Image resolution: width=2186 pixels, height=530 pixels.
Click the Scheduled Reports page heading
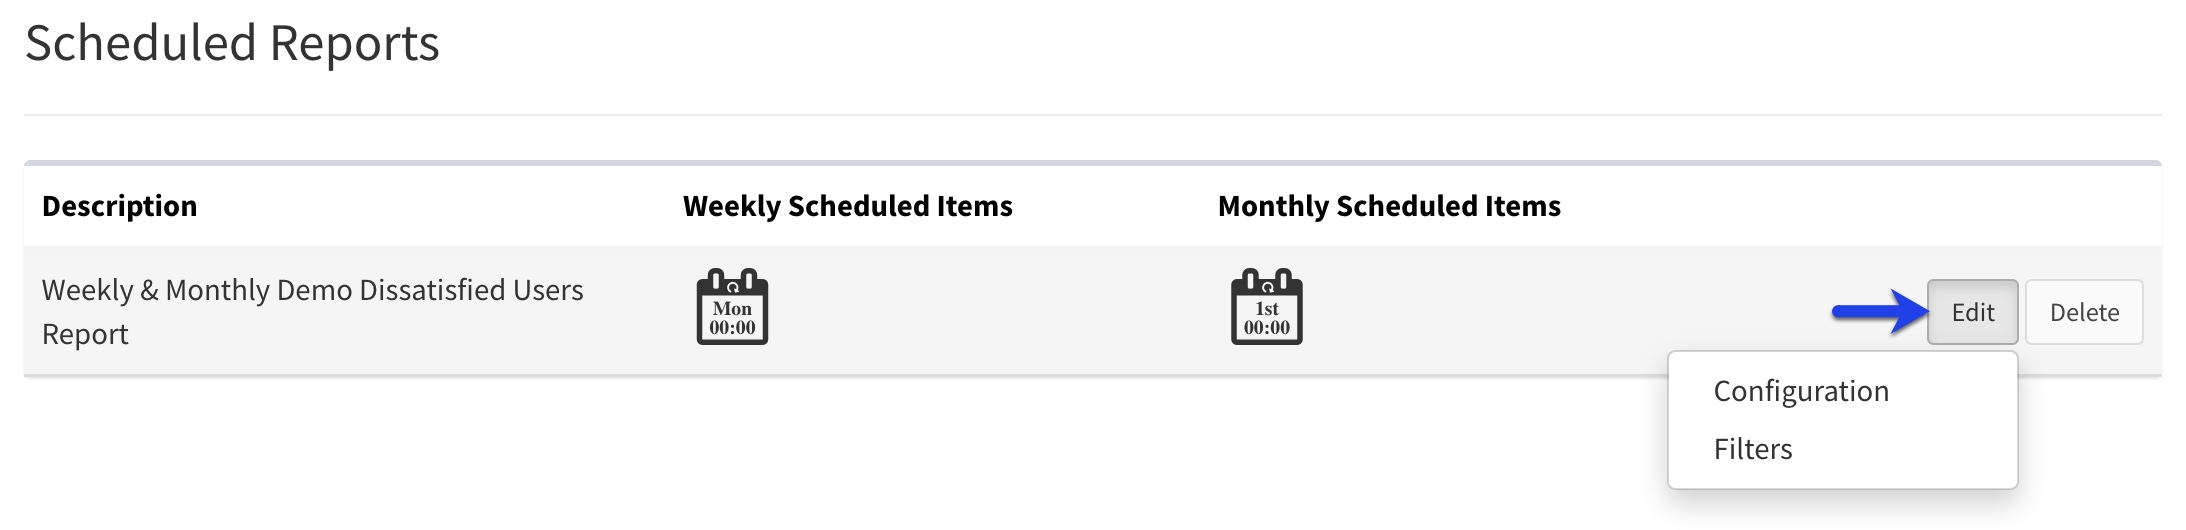(232, 43)
